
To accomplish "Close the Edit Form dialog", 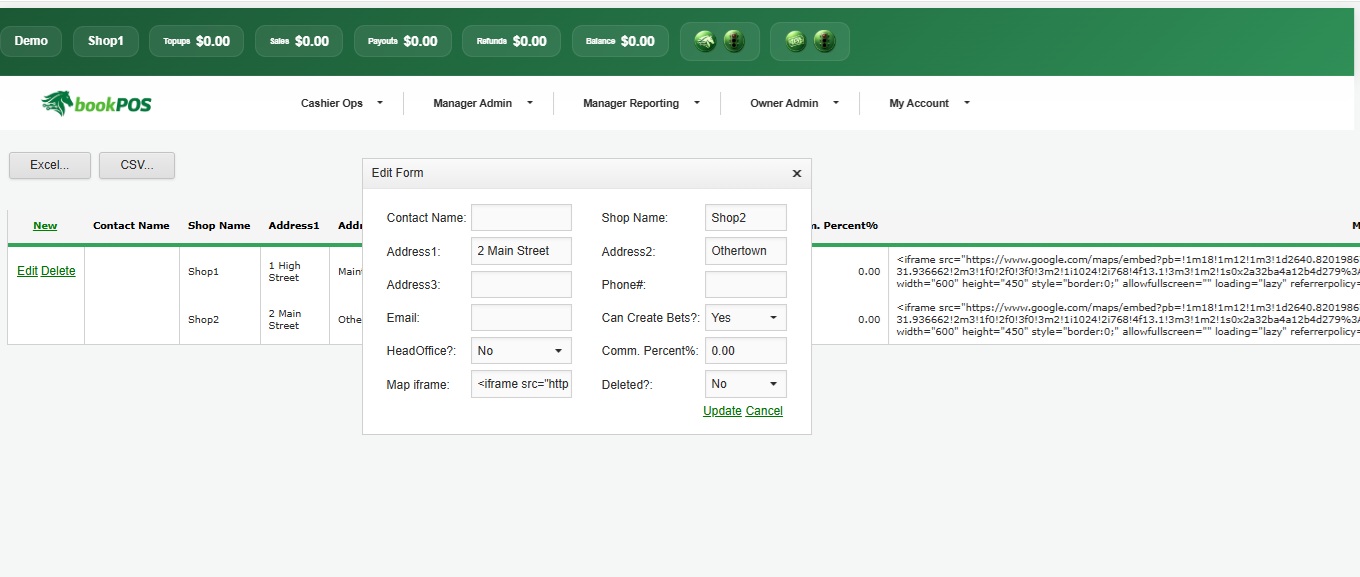I will (x=797, y=173).
